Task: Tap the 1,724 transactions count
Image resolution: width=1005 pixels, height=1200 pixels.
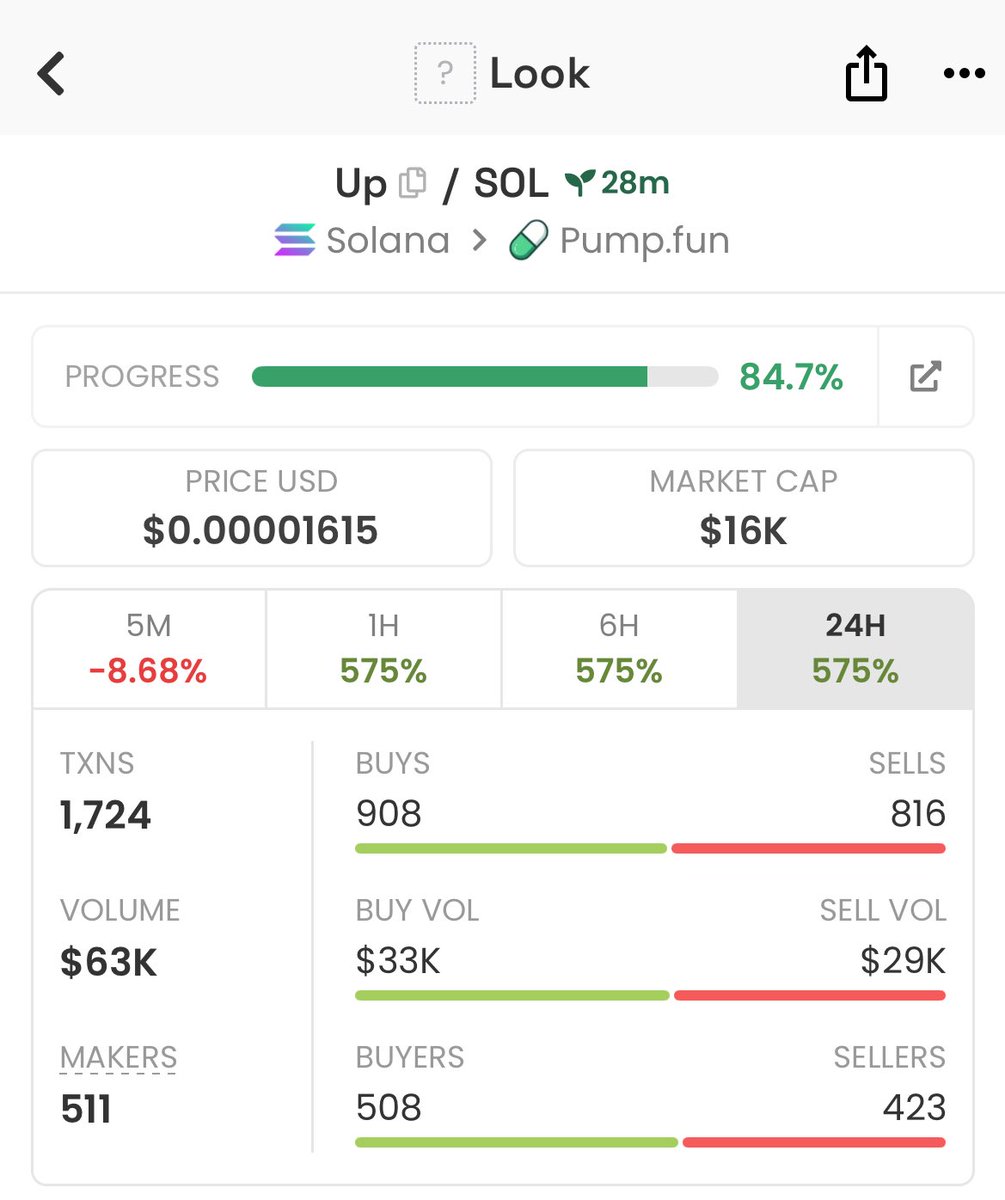Action: (x=105, y=816)
